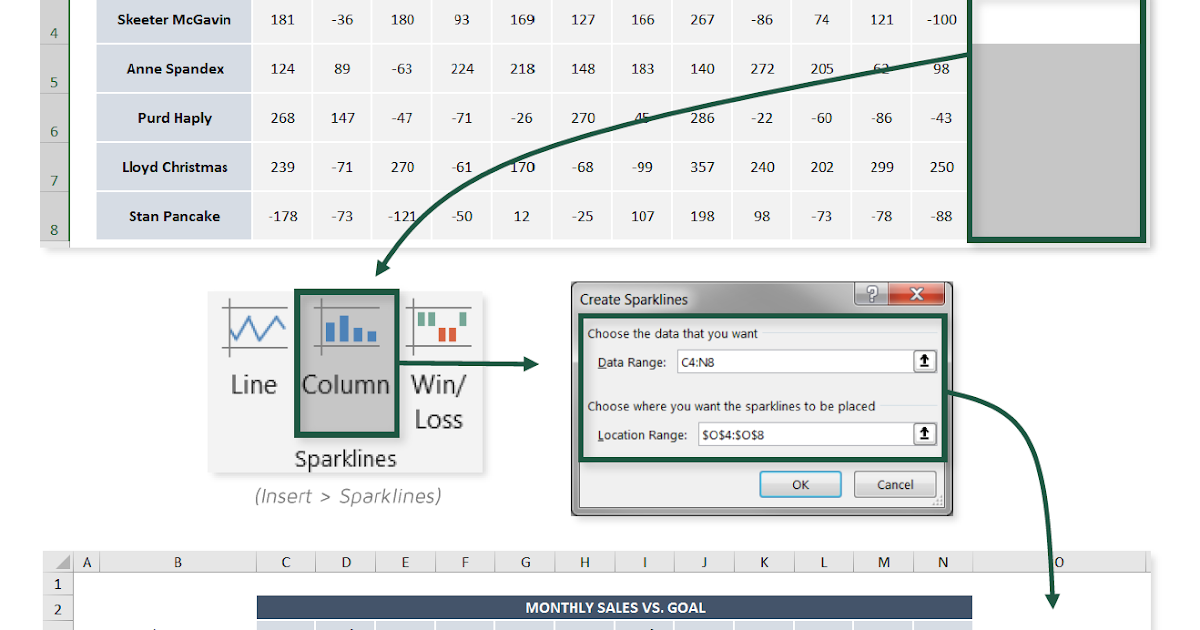Click the value 268 for Purd Haply
This screenshot has width=1200, height=630.
[281, 117]
